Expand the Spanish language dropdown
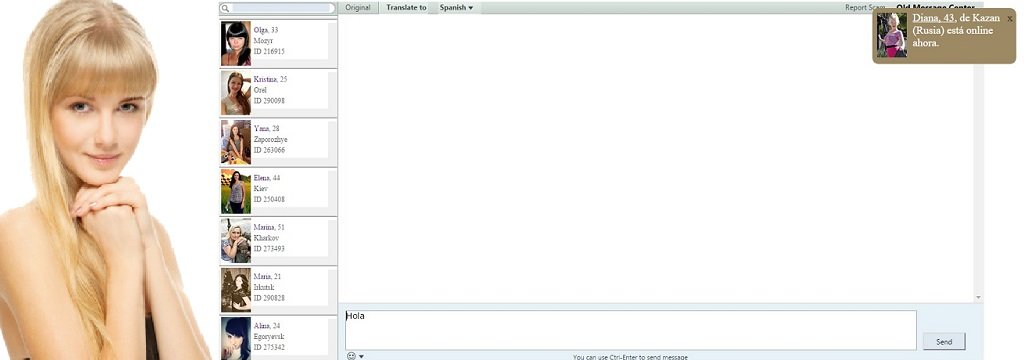Image resolution: width=1024 pixels, height=360 pixels. click(456, 8)
